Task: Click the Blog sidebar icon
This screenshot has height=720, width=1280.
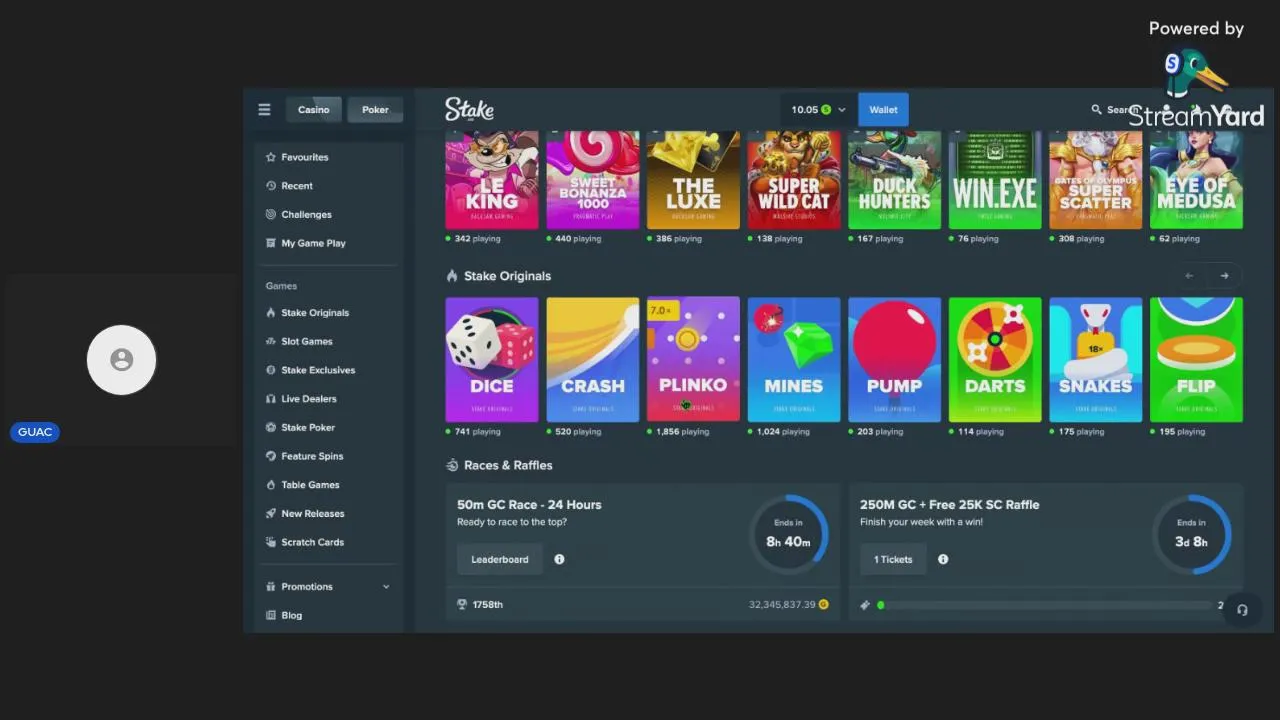Action: coord(271,615)
